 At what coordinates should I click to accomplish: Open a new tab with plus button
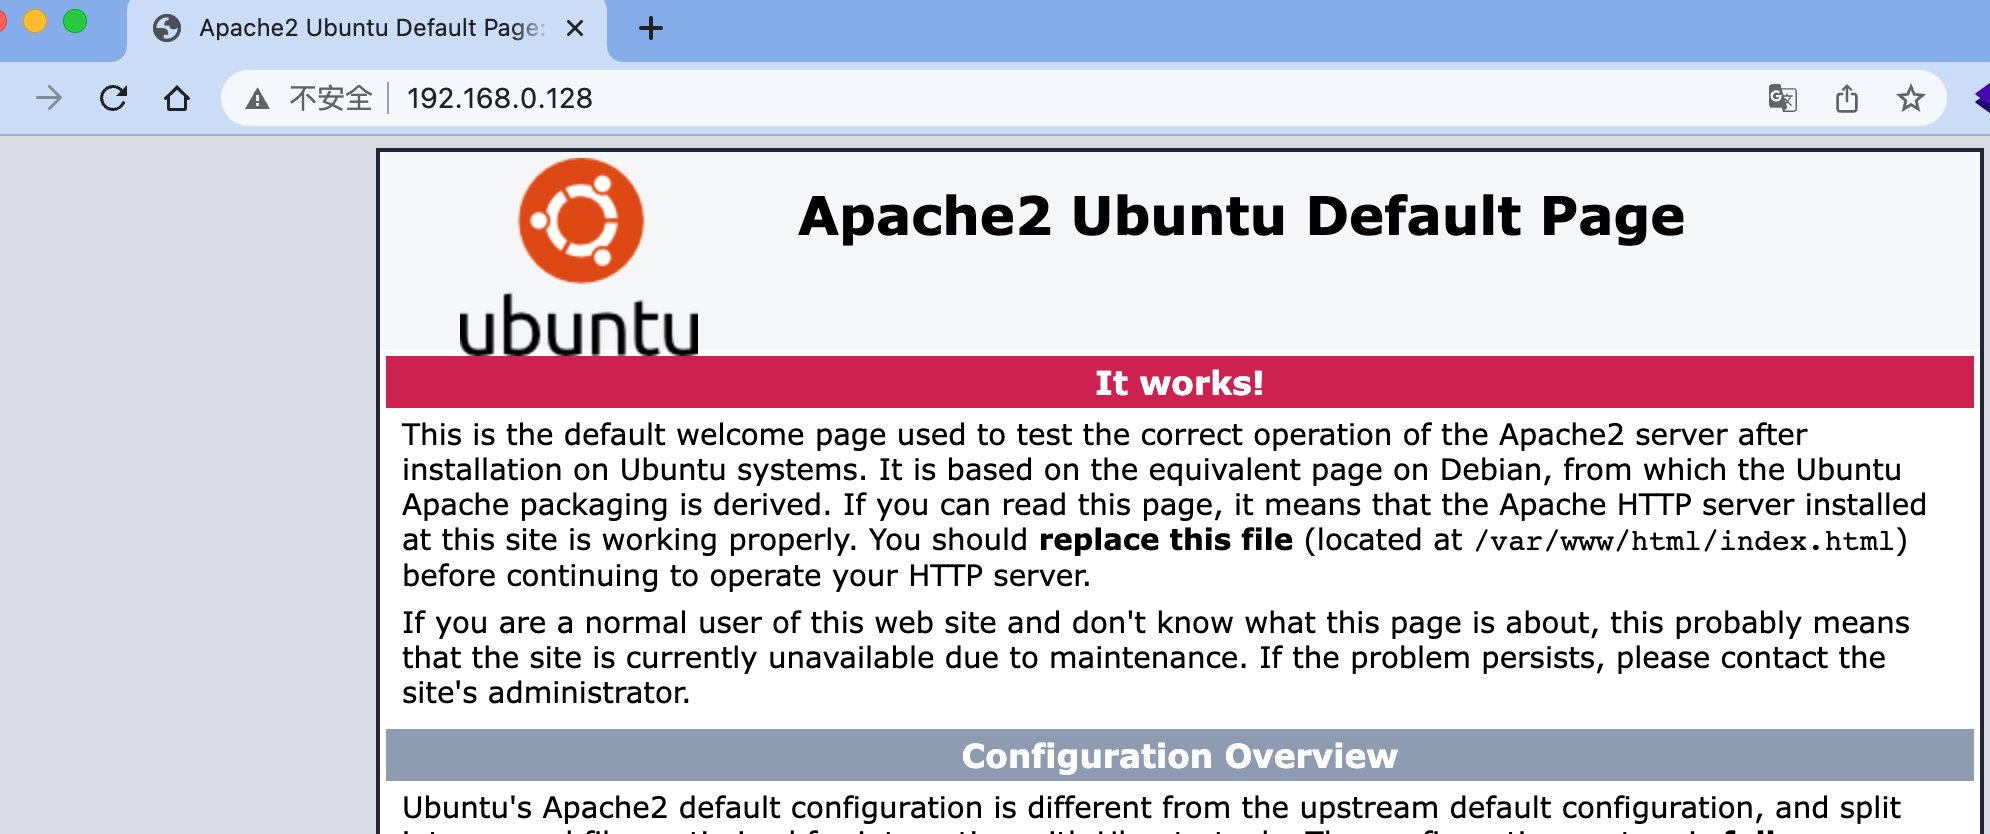pos(650,28)
